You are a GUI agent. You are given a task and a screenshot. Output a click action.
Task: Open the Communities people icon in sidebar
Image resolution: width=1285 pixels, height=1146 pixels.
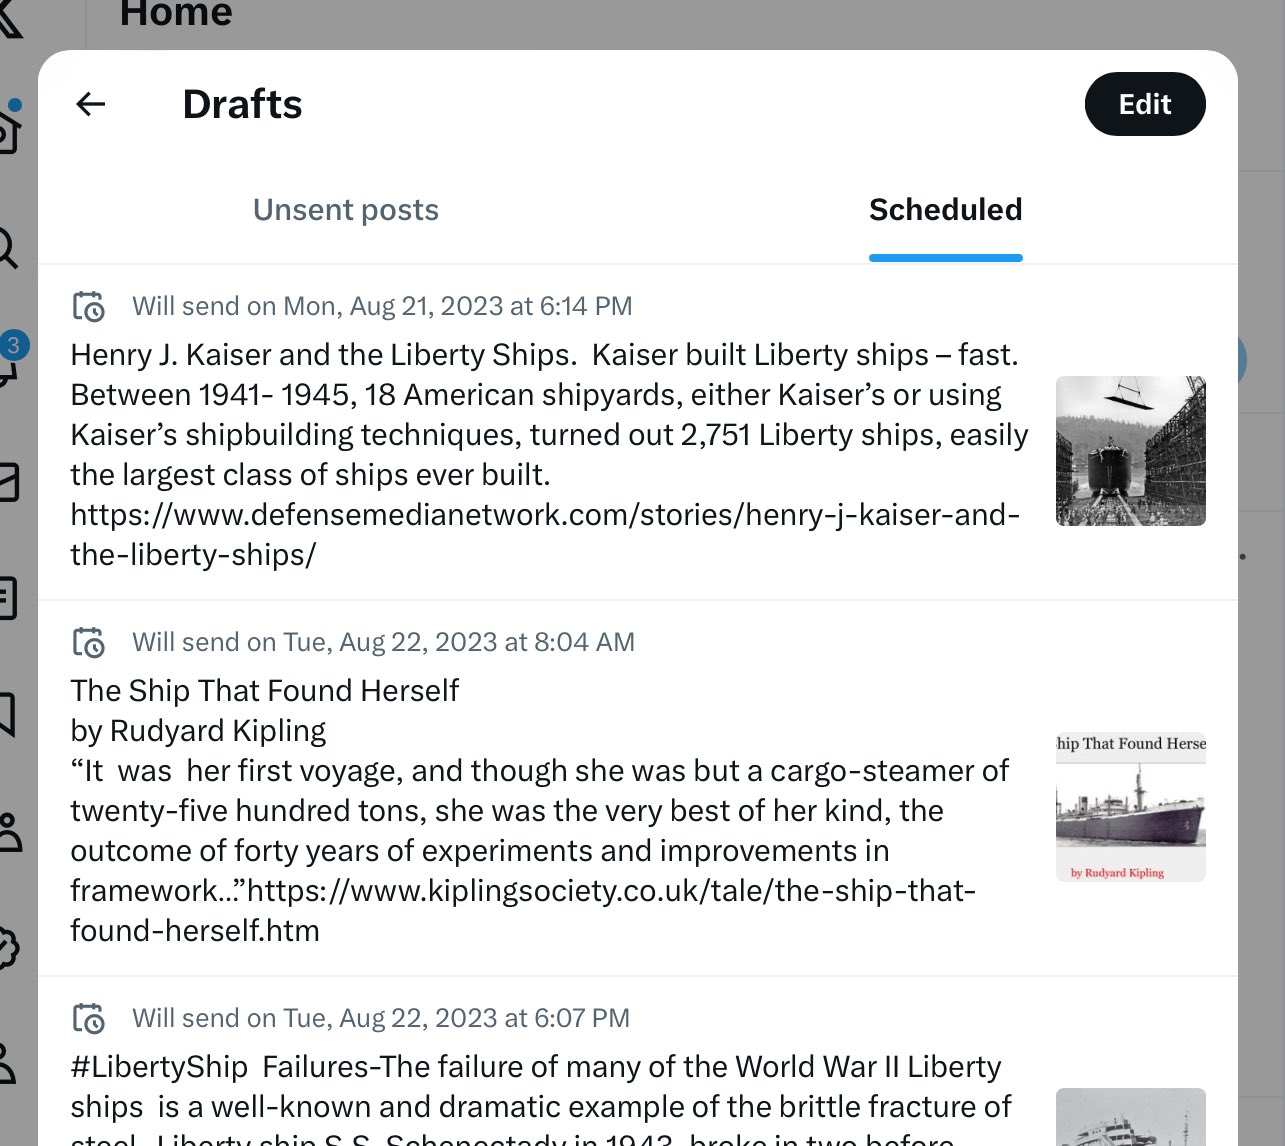[8, 832]
